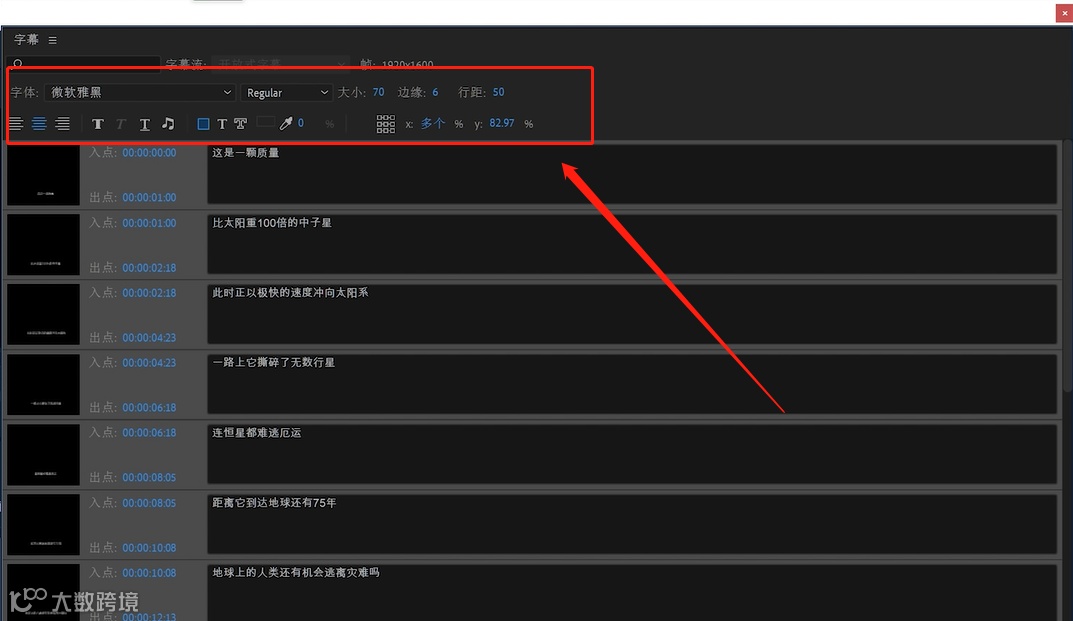Edit out point 00:00:01:00 of first caption
Image resolution: width=1073 pixels, height=621 pixels.
coord(149,198)
